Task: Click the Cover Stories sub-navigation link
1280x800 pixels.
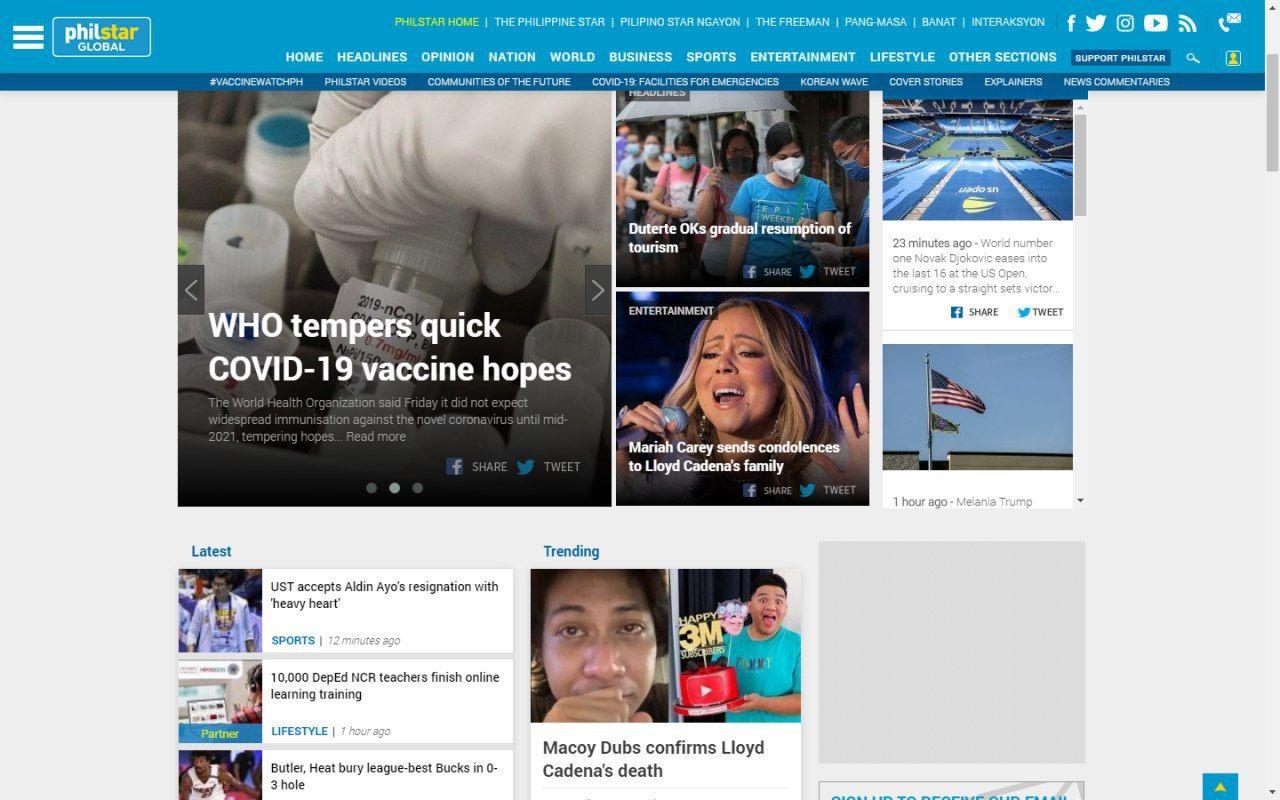Action: coord(926,82)
